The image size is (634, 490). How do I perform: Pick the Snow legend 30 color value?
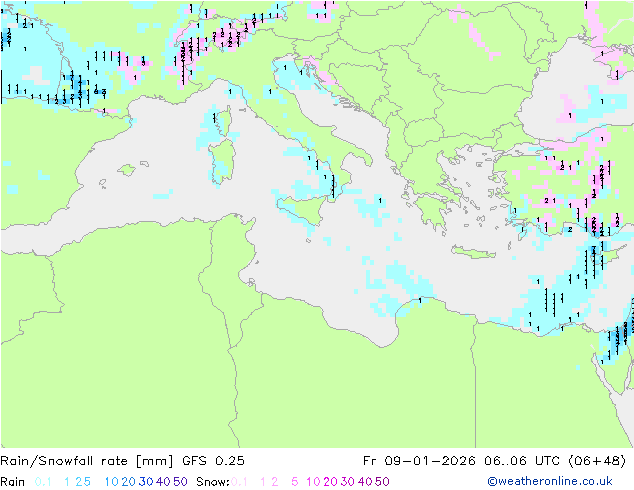(348, 482)
